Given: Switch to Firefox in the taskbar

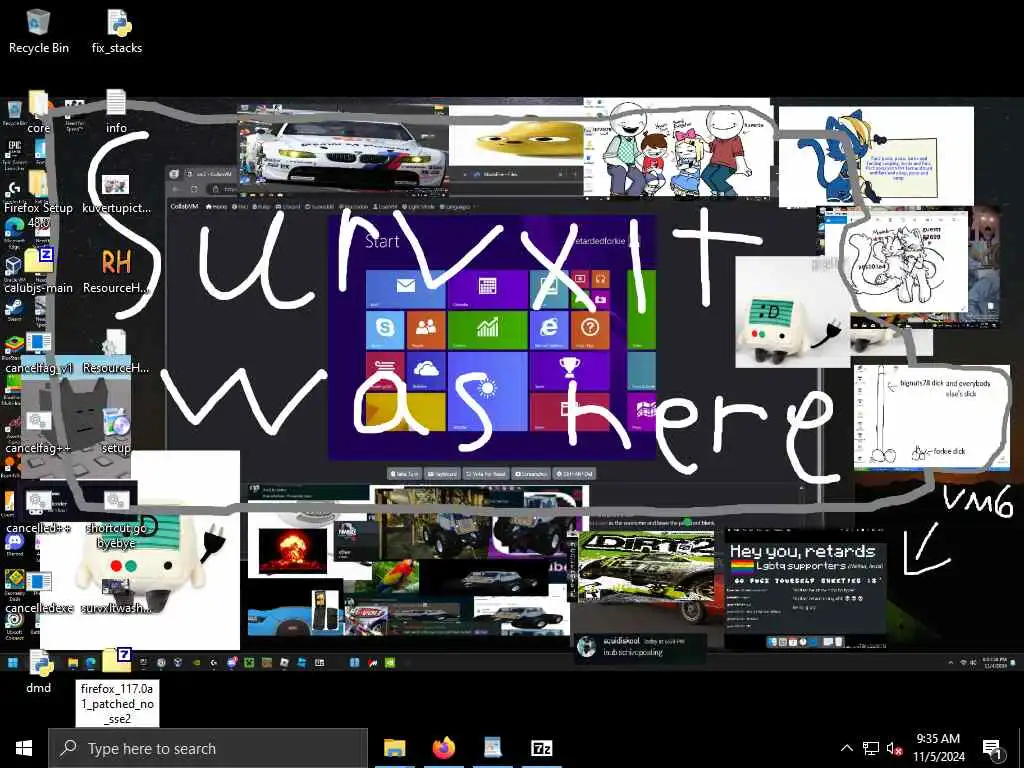Looking at the screenshot, I should 443,748.
